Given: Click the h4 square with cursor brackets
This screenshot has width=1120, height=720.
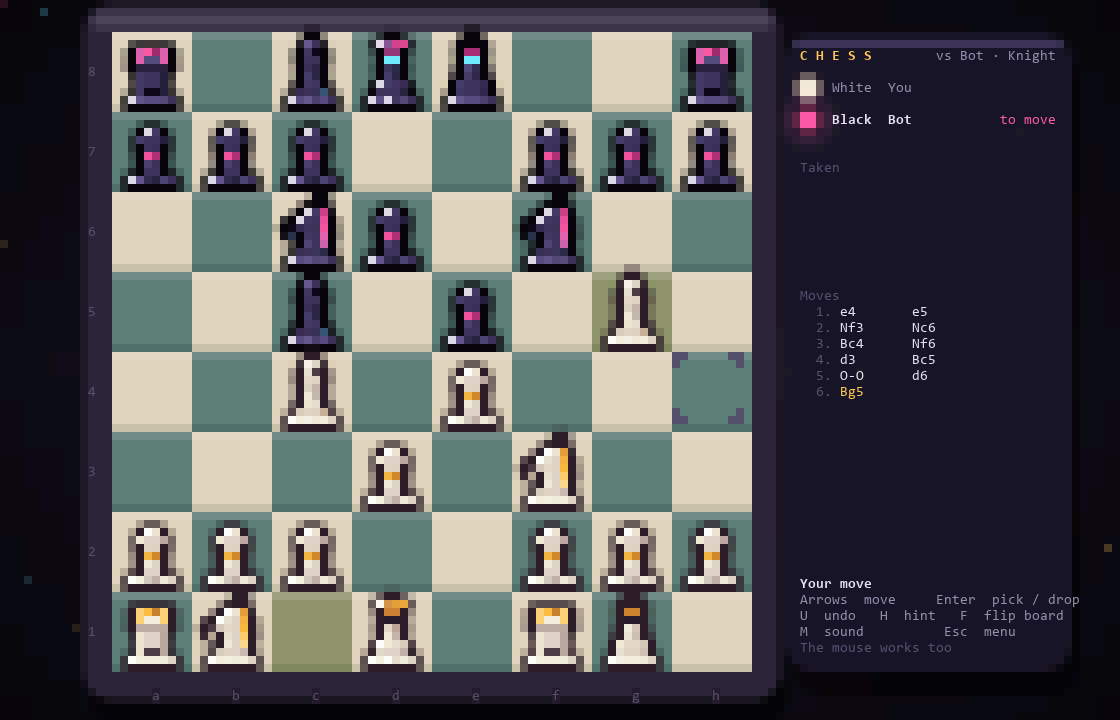Looking at the screenshot, I should 711,391.
